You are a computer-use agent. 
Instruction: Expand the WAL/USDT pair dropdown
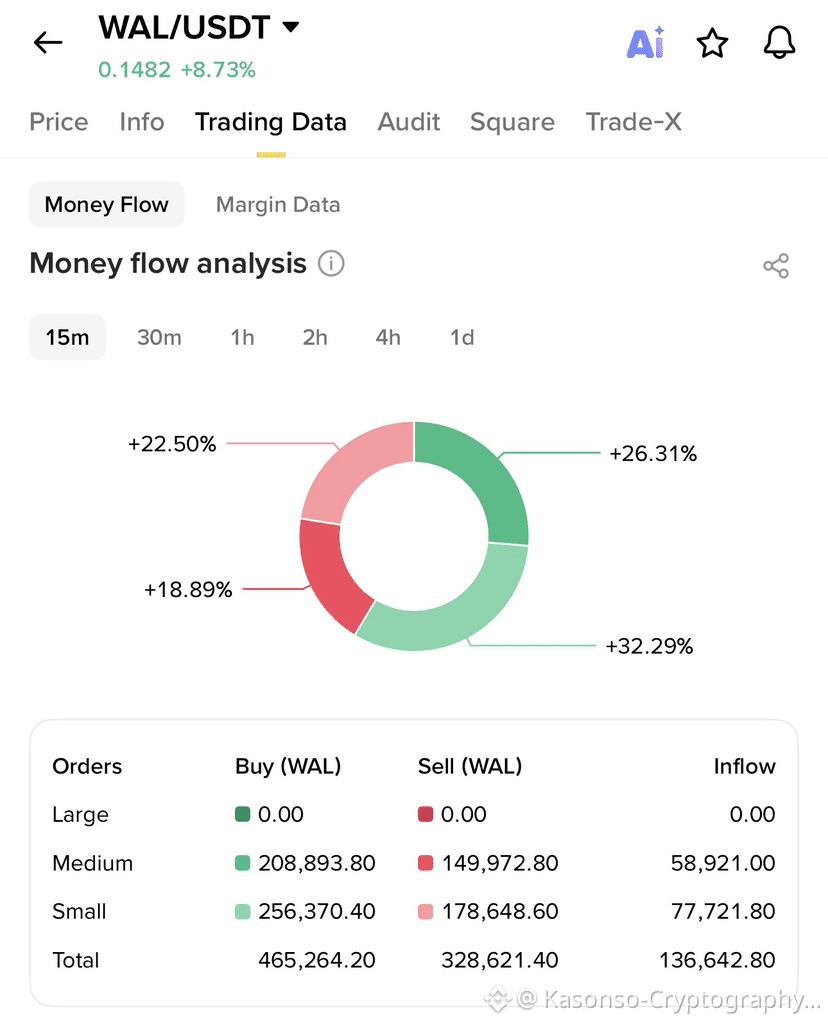coord(291,27)
